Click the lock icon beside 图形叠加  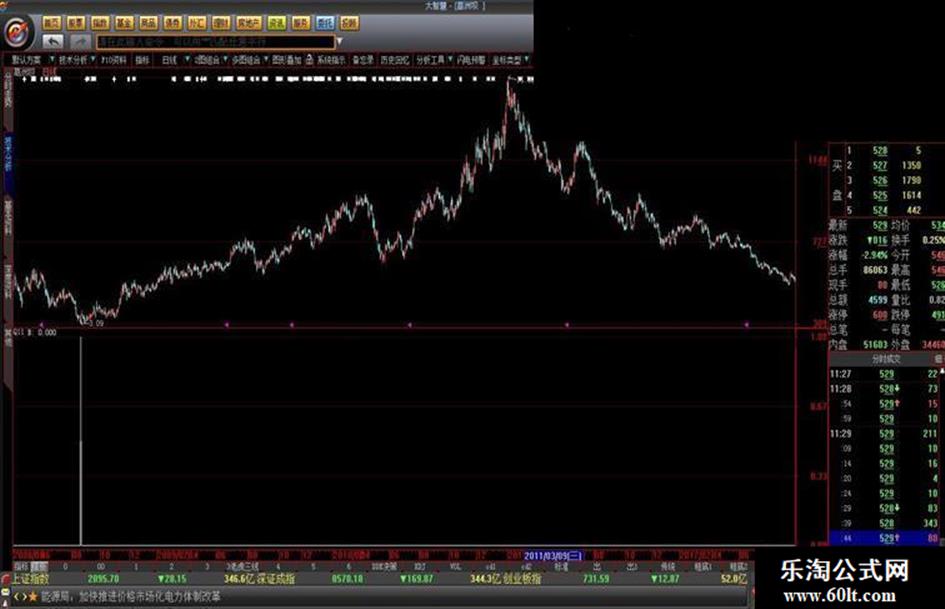(310, 59)
